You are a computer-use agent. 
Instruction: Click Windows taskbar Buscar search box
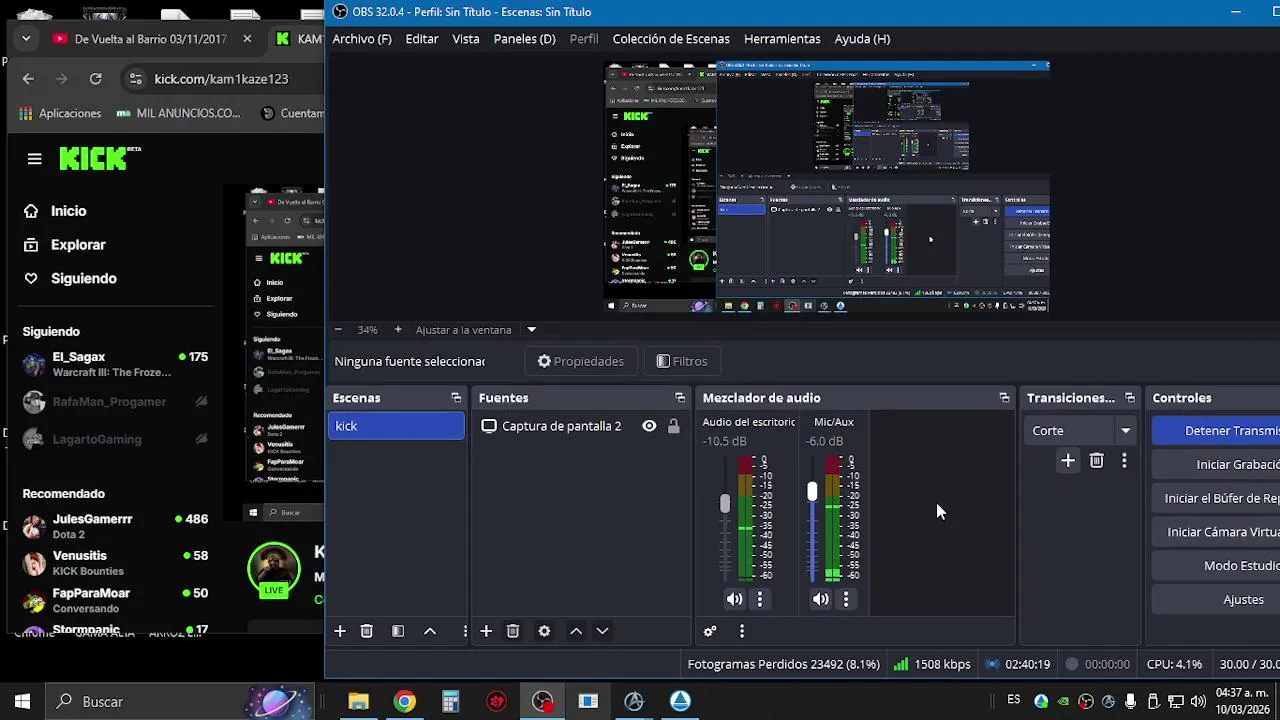coord(182,701)
